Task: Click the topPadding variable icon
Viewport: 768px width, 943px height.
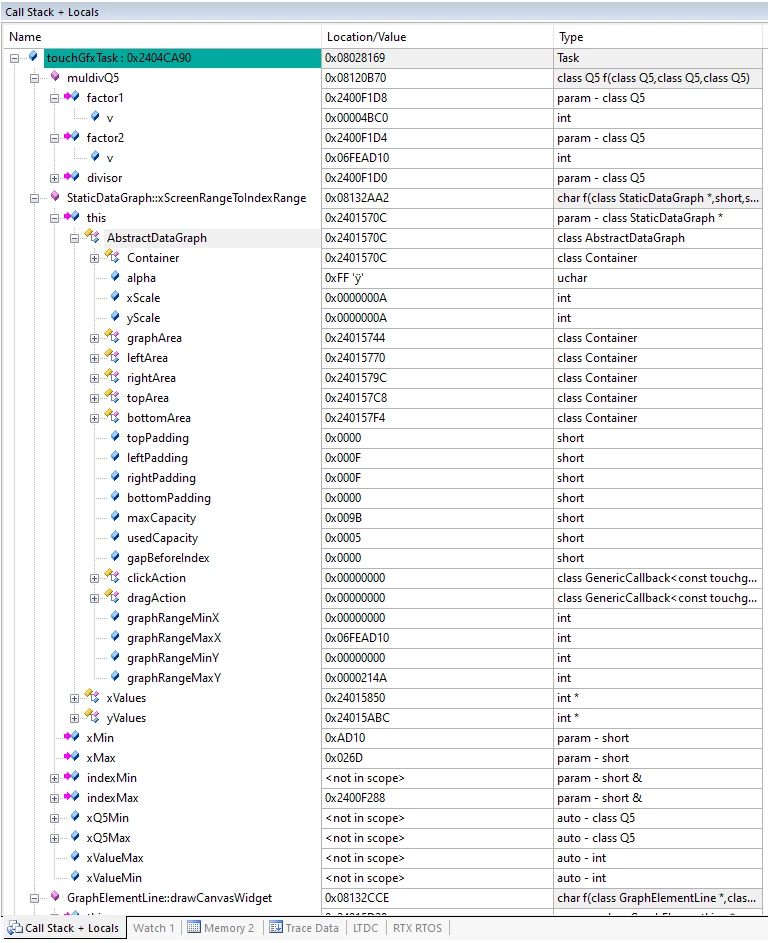Action: tap(115, 437)
